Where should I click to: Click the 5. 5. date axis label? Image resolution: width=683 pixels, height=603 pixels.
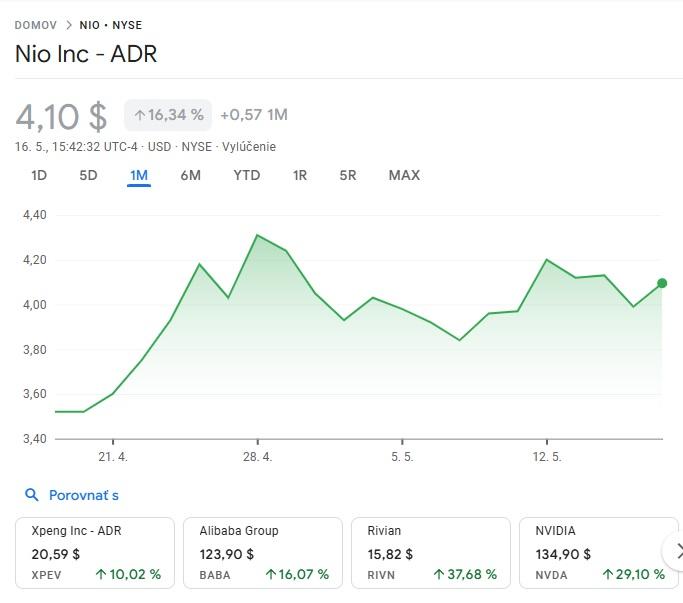(402, 457)
